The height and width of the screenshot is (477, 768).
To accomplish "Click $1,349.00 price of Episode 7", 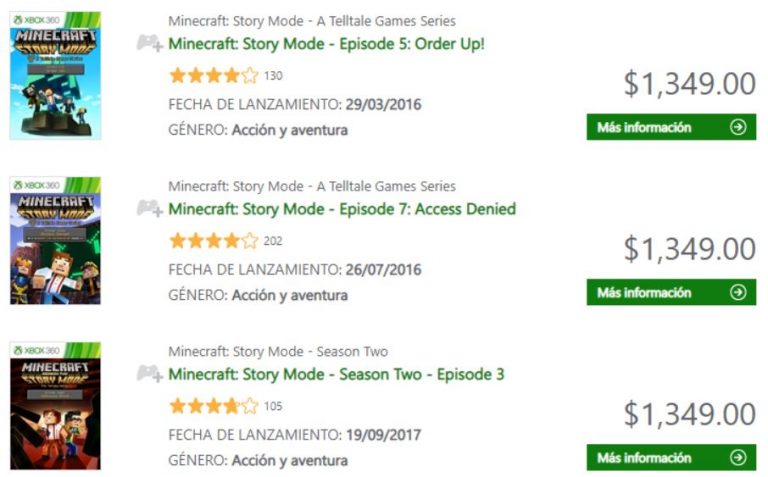I will coord(689,249).
